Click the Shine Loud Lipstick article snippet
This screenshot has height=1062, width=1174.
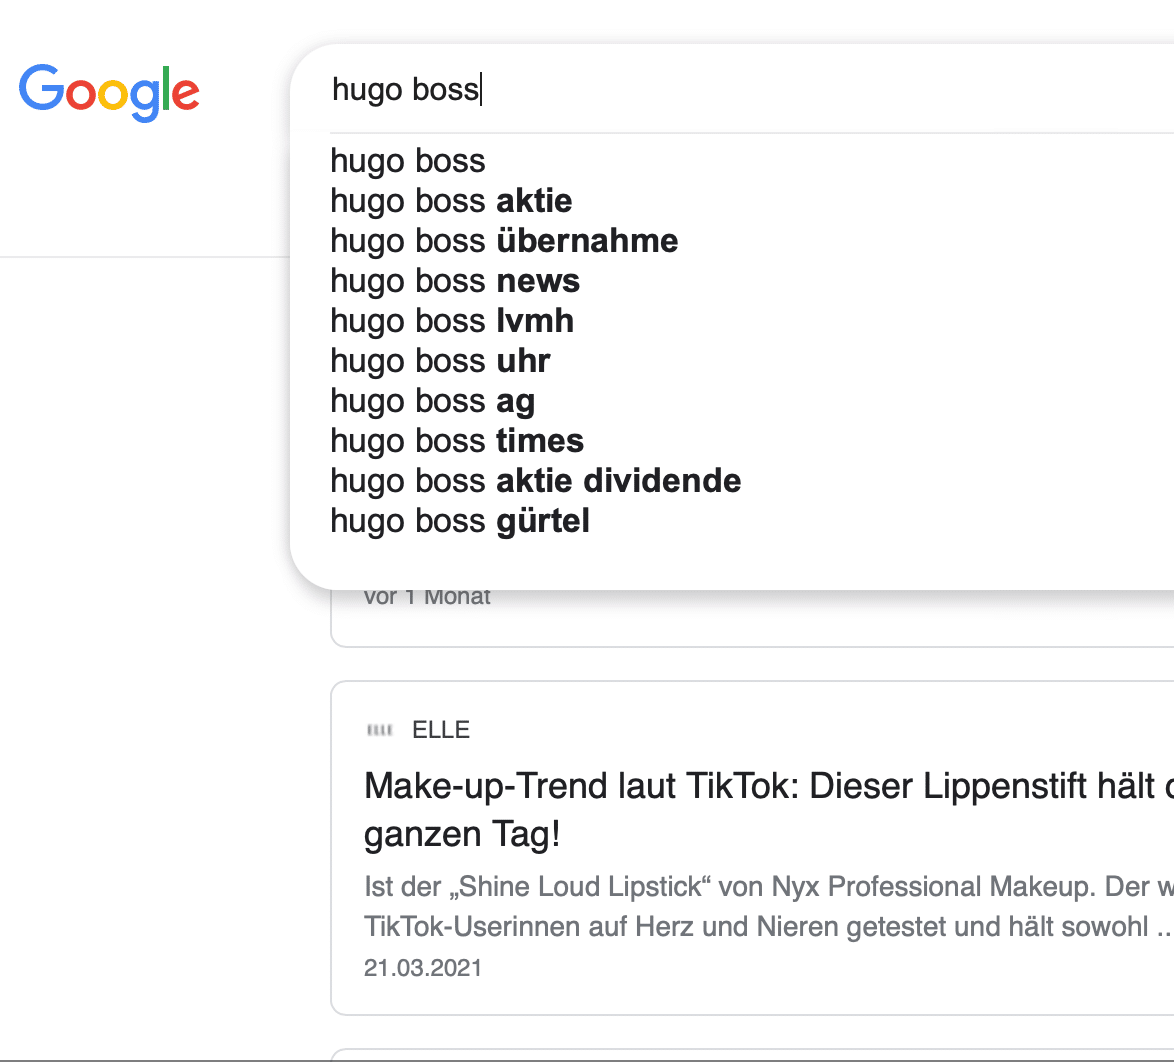point(768,906)
